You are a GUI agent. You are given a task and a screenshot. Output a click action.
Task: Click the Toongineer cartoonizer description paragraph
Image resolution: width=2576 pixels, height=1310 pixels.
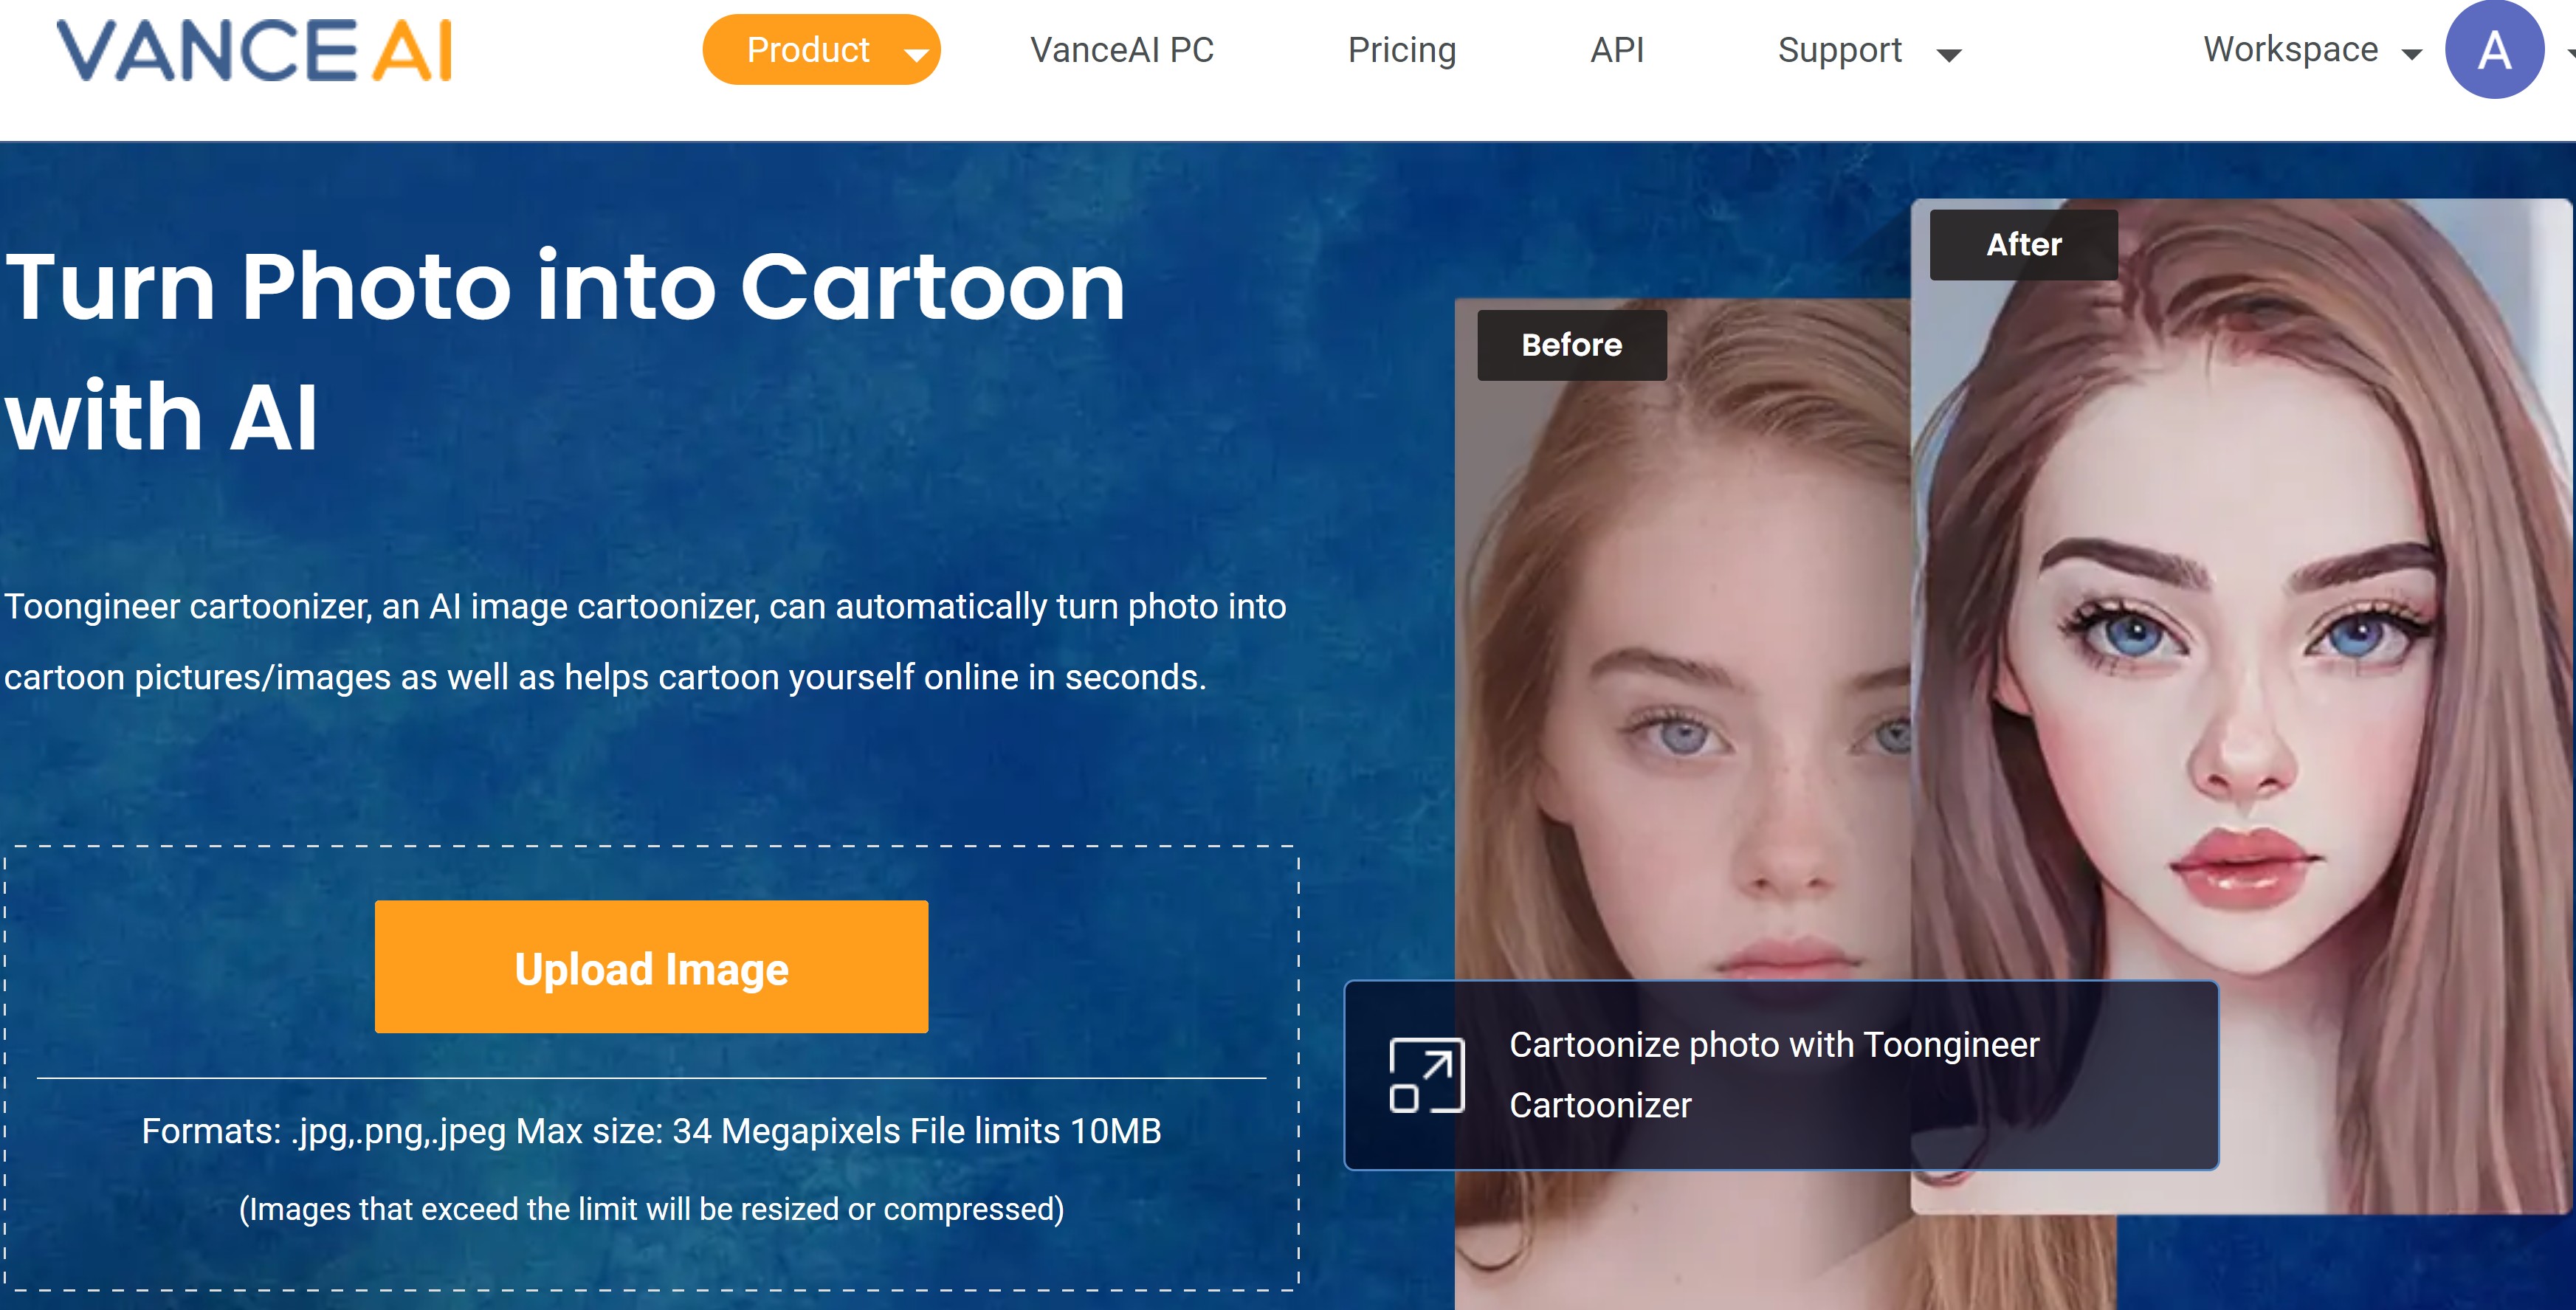point(645,642)
